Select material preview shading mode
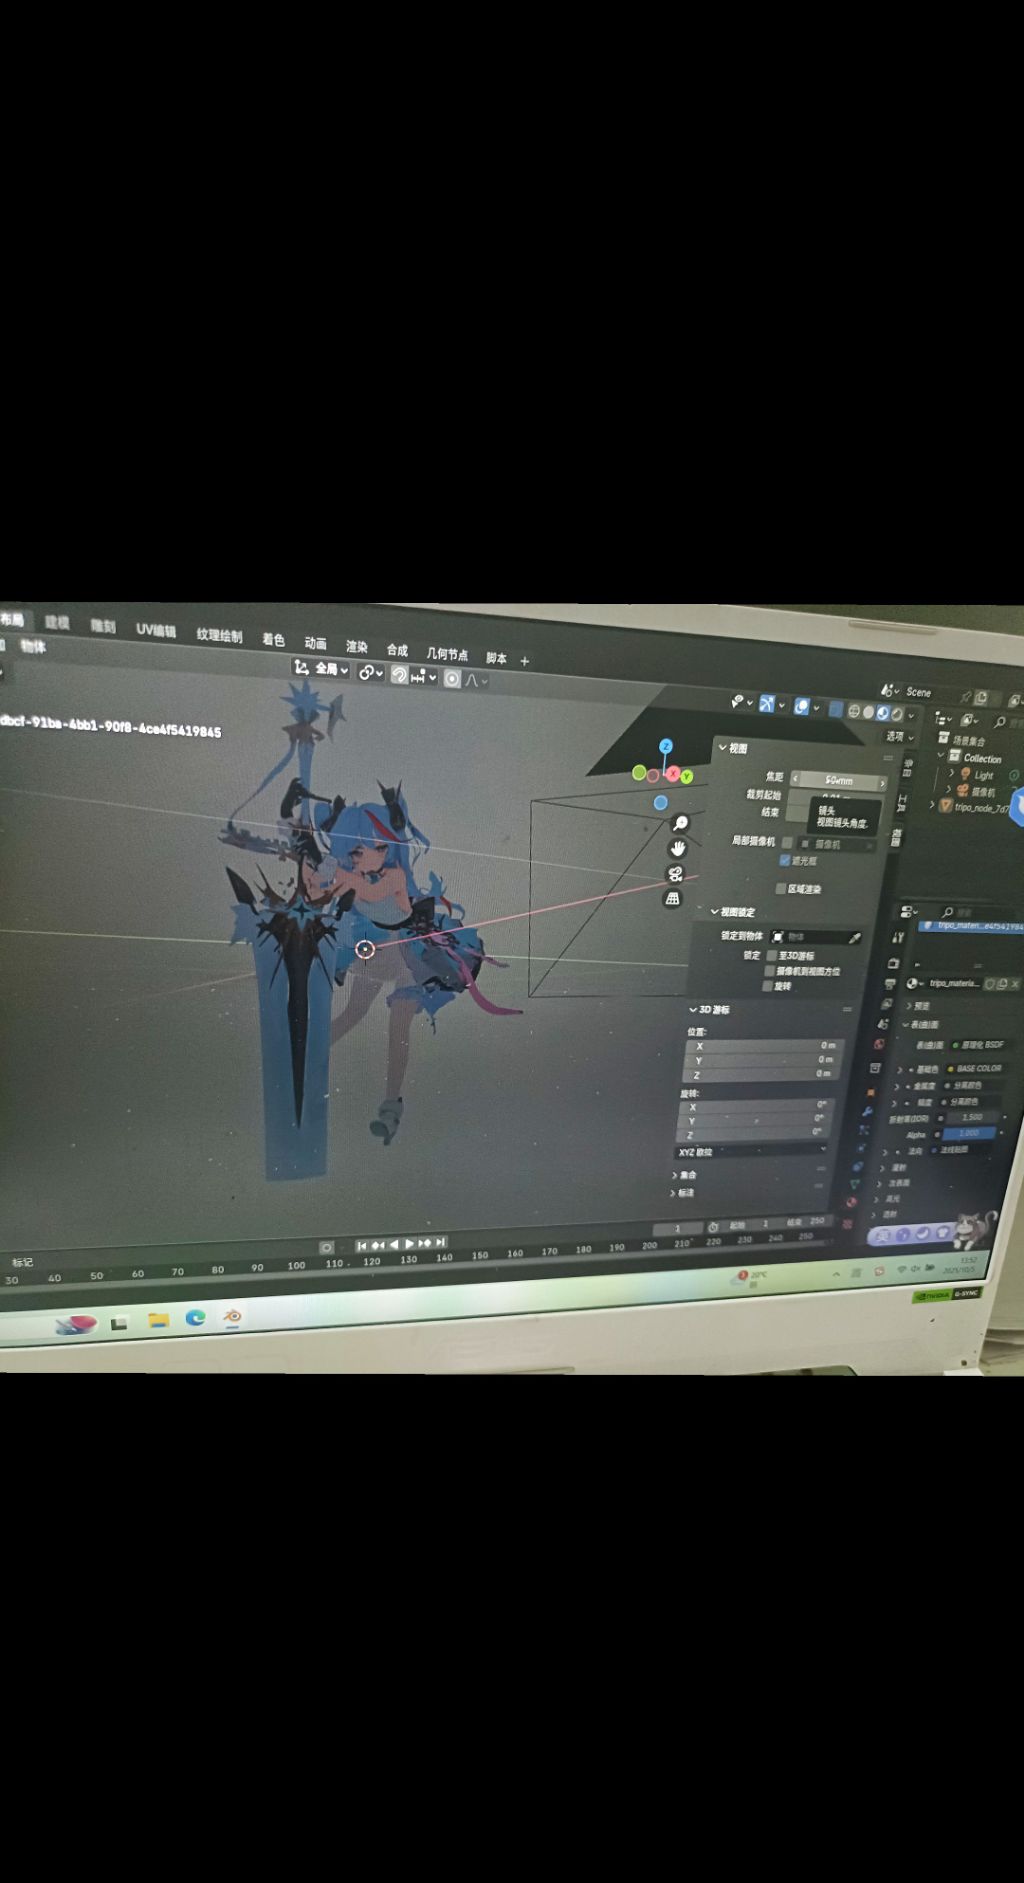The height and width of the screenshot is (1883, 1024). coord(883,713)
